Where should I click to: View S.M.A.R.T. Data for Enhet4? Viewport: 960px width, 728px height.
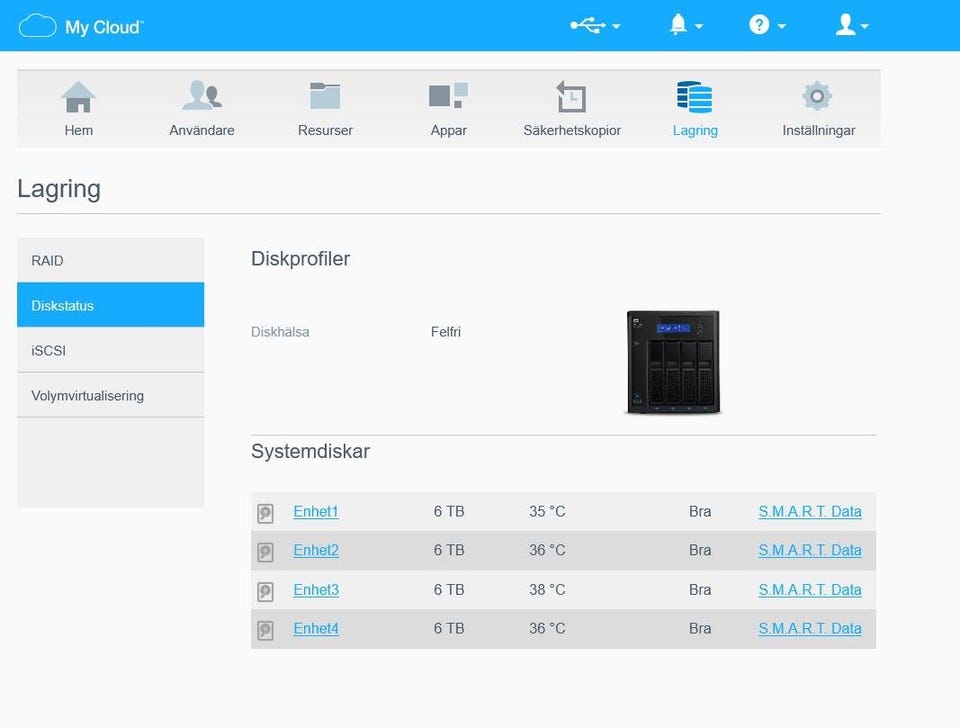(809, 629)
